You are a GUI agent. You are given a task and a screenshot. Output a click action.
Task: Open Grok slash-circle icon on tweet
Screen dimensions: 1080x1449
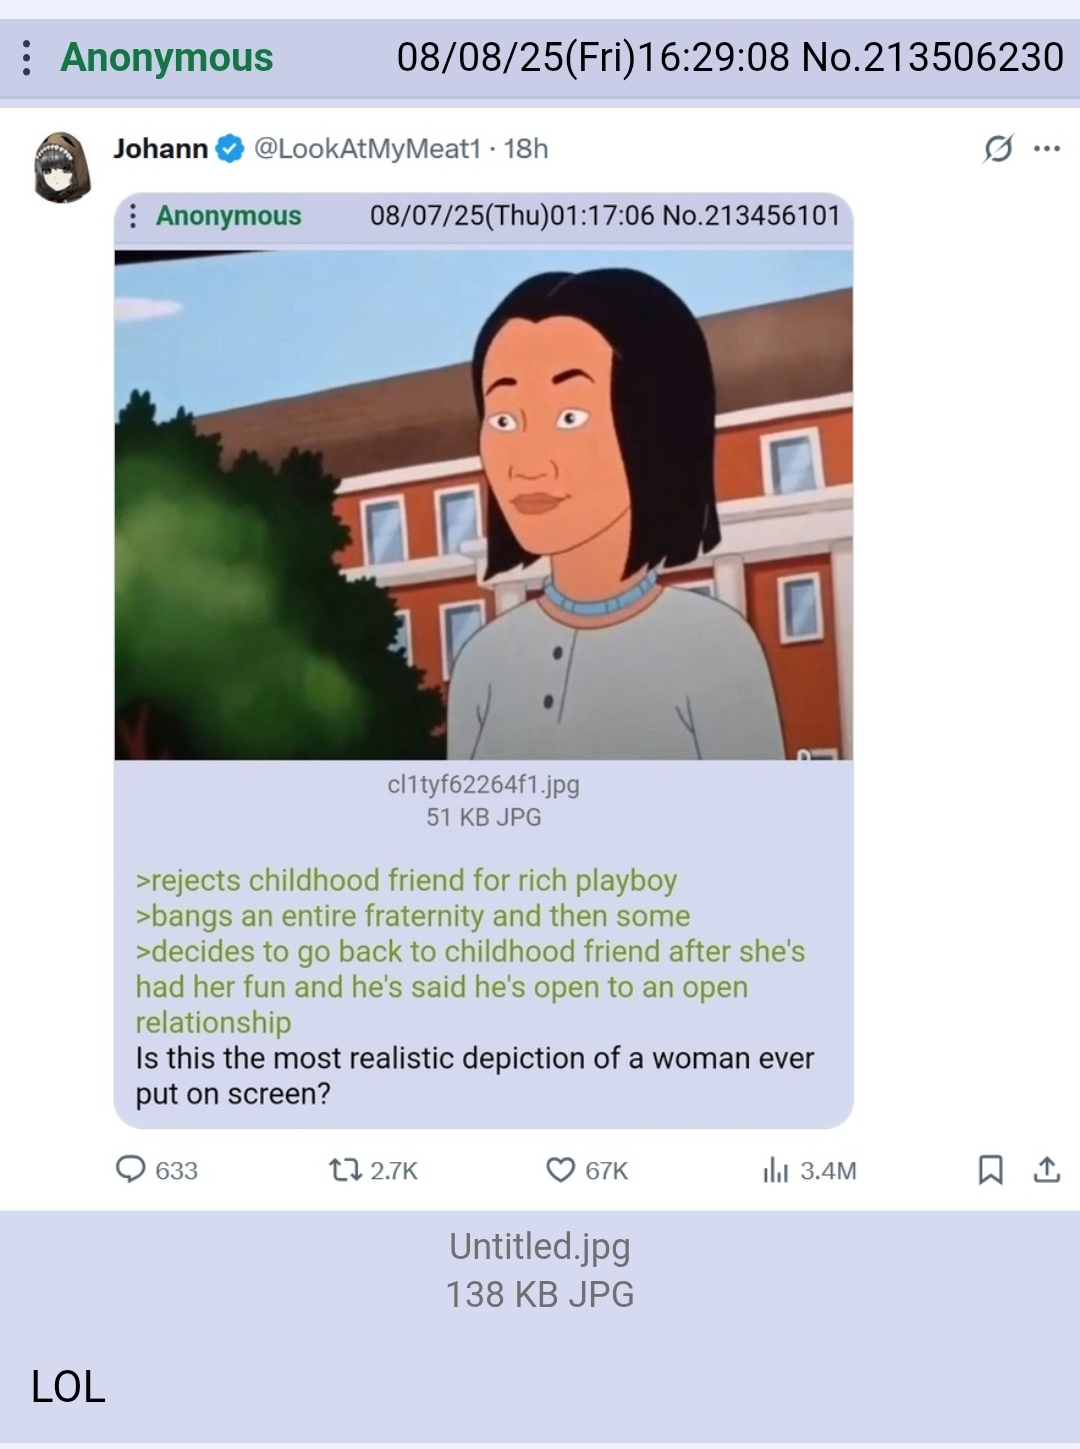click(x=998, y=148)
